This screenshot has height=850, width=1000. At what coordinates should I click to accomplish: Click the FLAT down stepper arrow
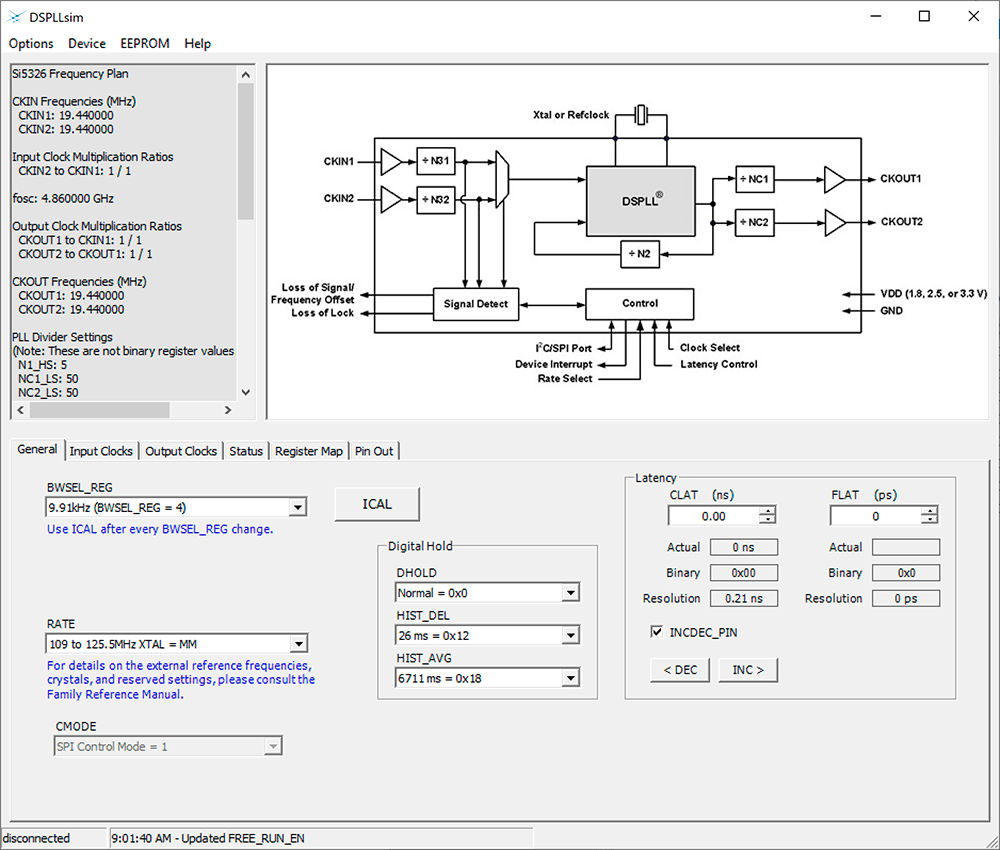(x=928, y=519)
